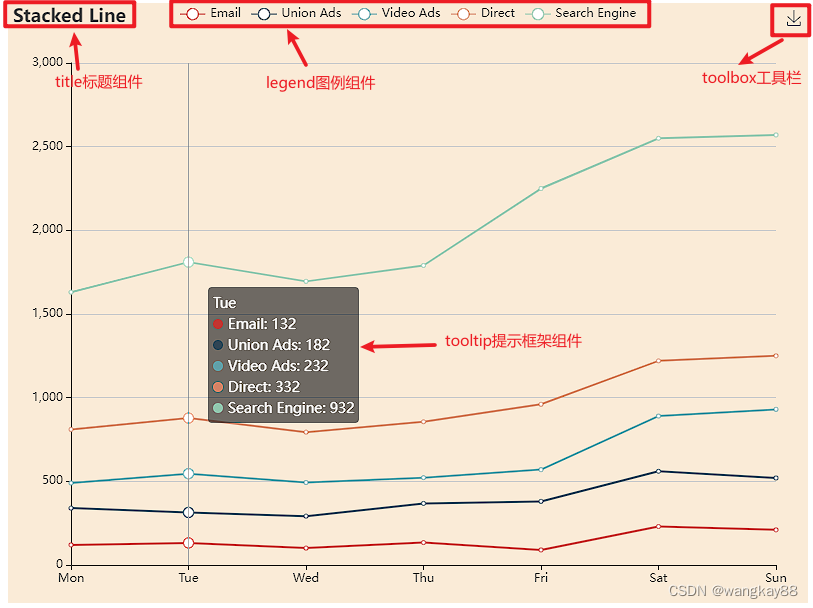Viewport: 813px width, 608px height.
Task: Click the 1,000 y-axis label
Action: pos(48,397)
